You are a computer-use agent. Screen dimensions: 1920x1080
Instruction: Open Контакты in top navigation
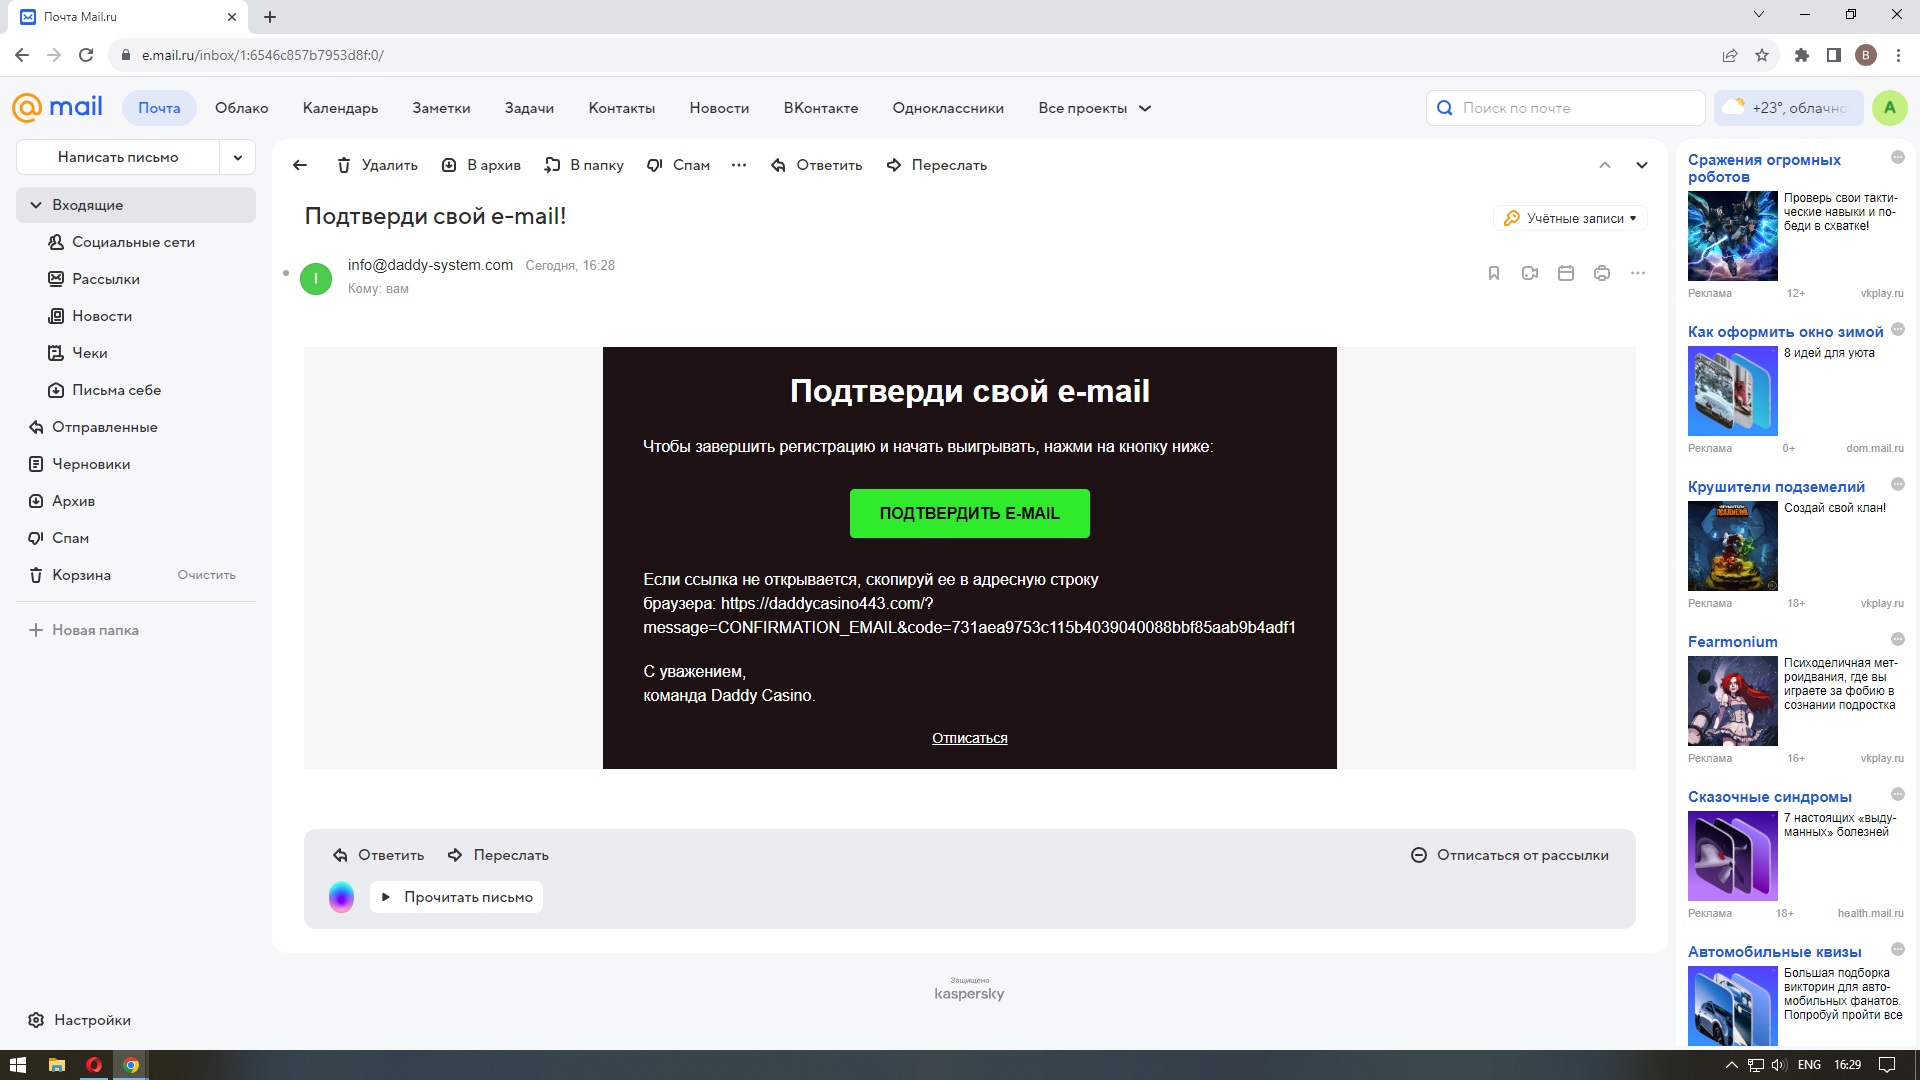(x=621, y=108)
